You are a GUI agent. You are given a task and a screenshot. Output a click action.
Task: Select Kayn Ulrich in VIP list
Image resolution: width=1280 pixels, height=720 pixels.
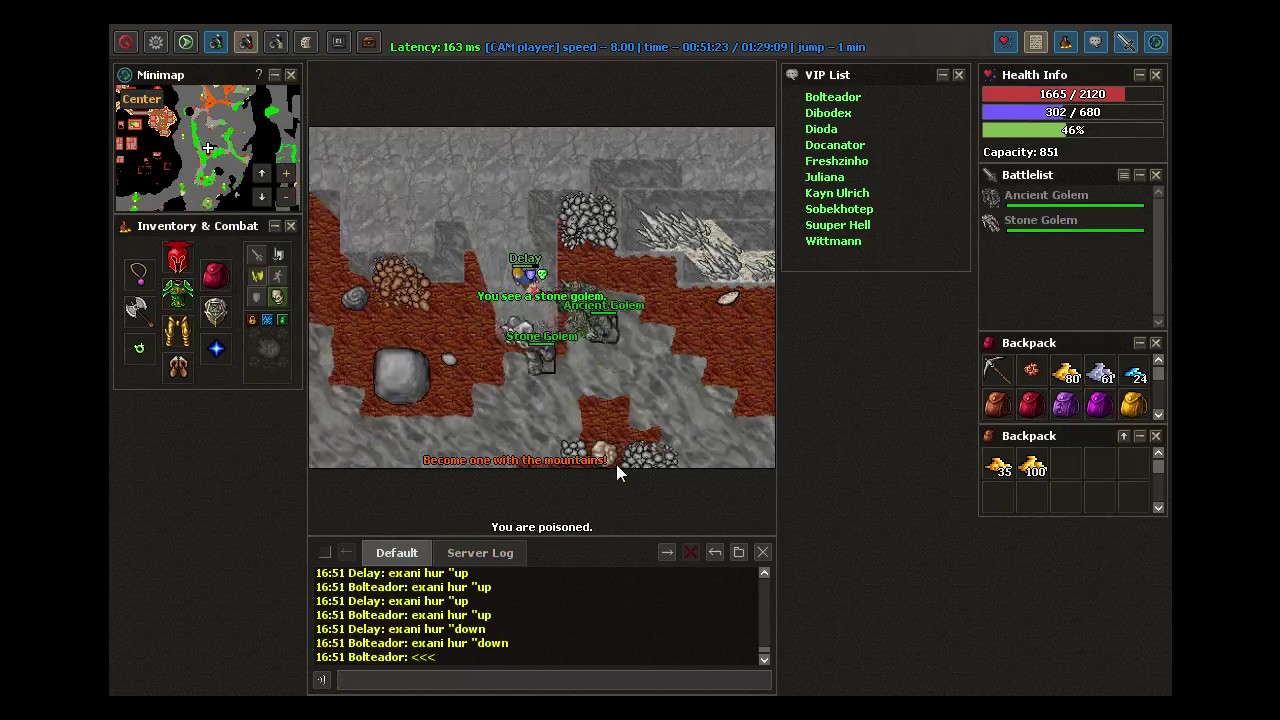[x=837, y=193]
